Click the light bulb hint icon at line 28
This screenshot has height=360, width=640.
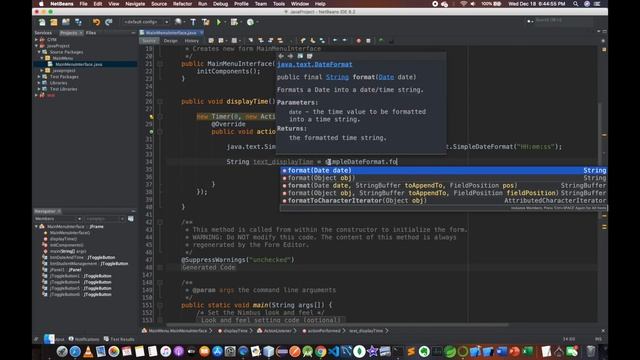[151, 117]
